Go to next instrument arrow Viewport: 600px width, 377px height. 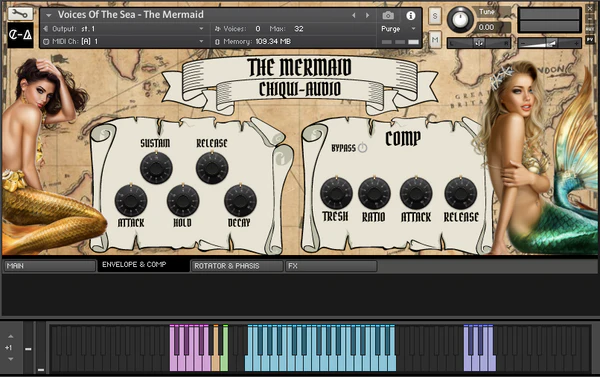click(367, 15)
